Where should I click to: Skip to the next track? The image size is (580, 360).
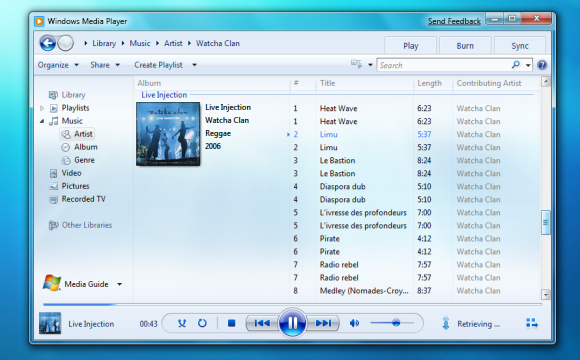(x=323, y=323)
